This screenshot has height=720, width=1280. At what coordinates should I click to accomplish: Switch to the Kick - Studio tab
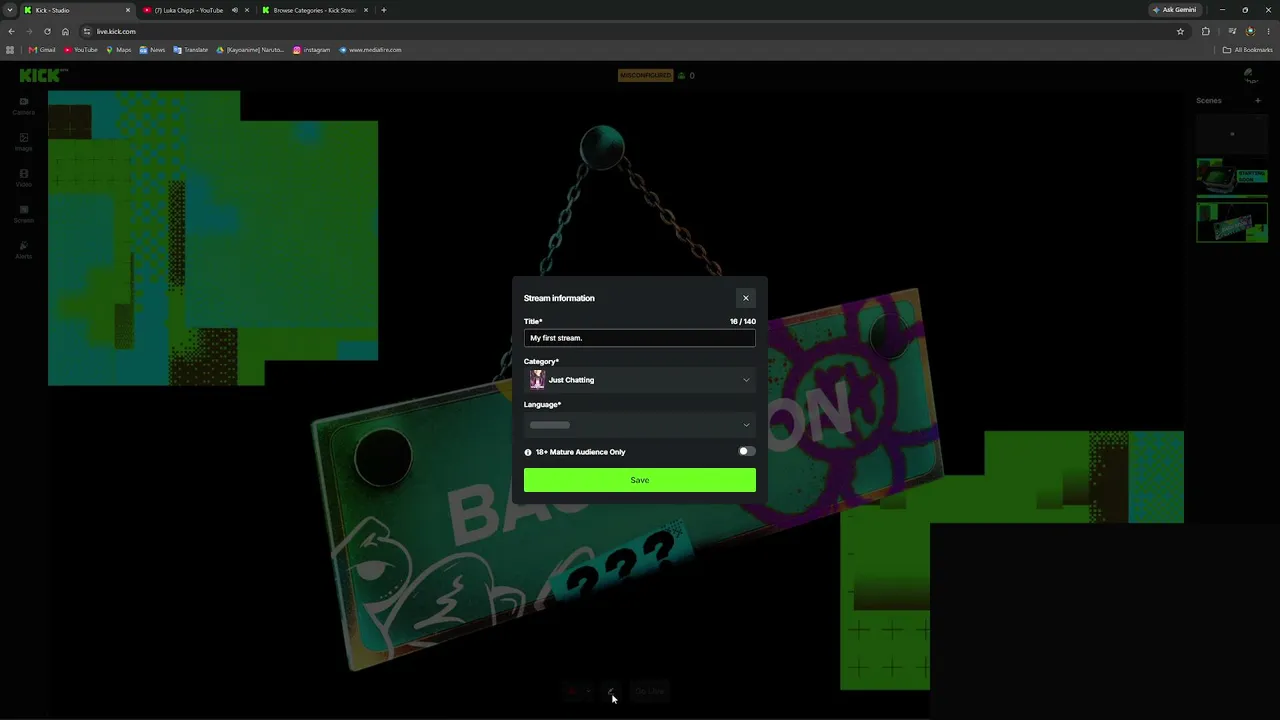[78, 10]
